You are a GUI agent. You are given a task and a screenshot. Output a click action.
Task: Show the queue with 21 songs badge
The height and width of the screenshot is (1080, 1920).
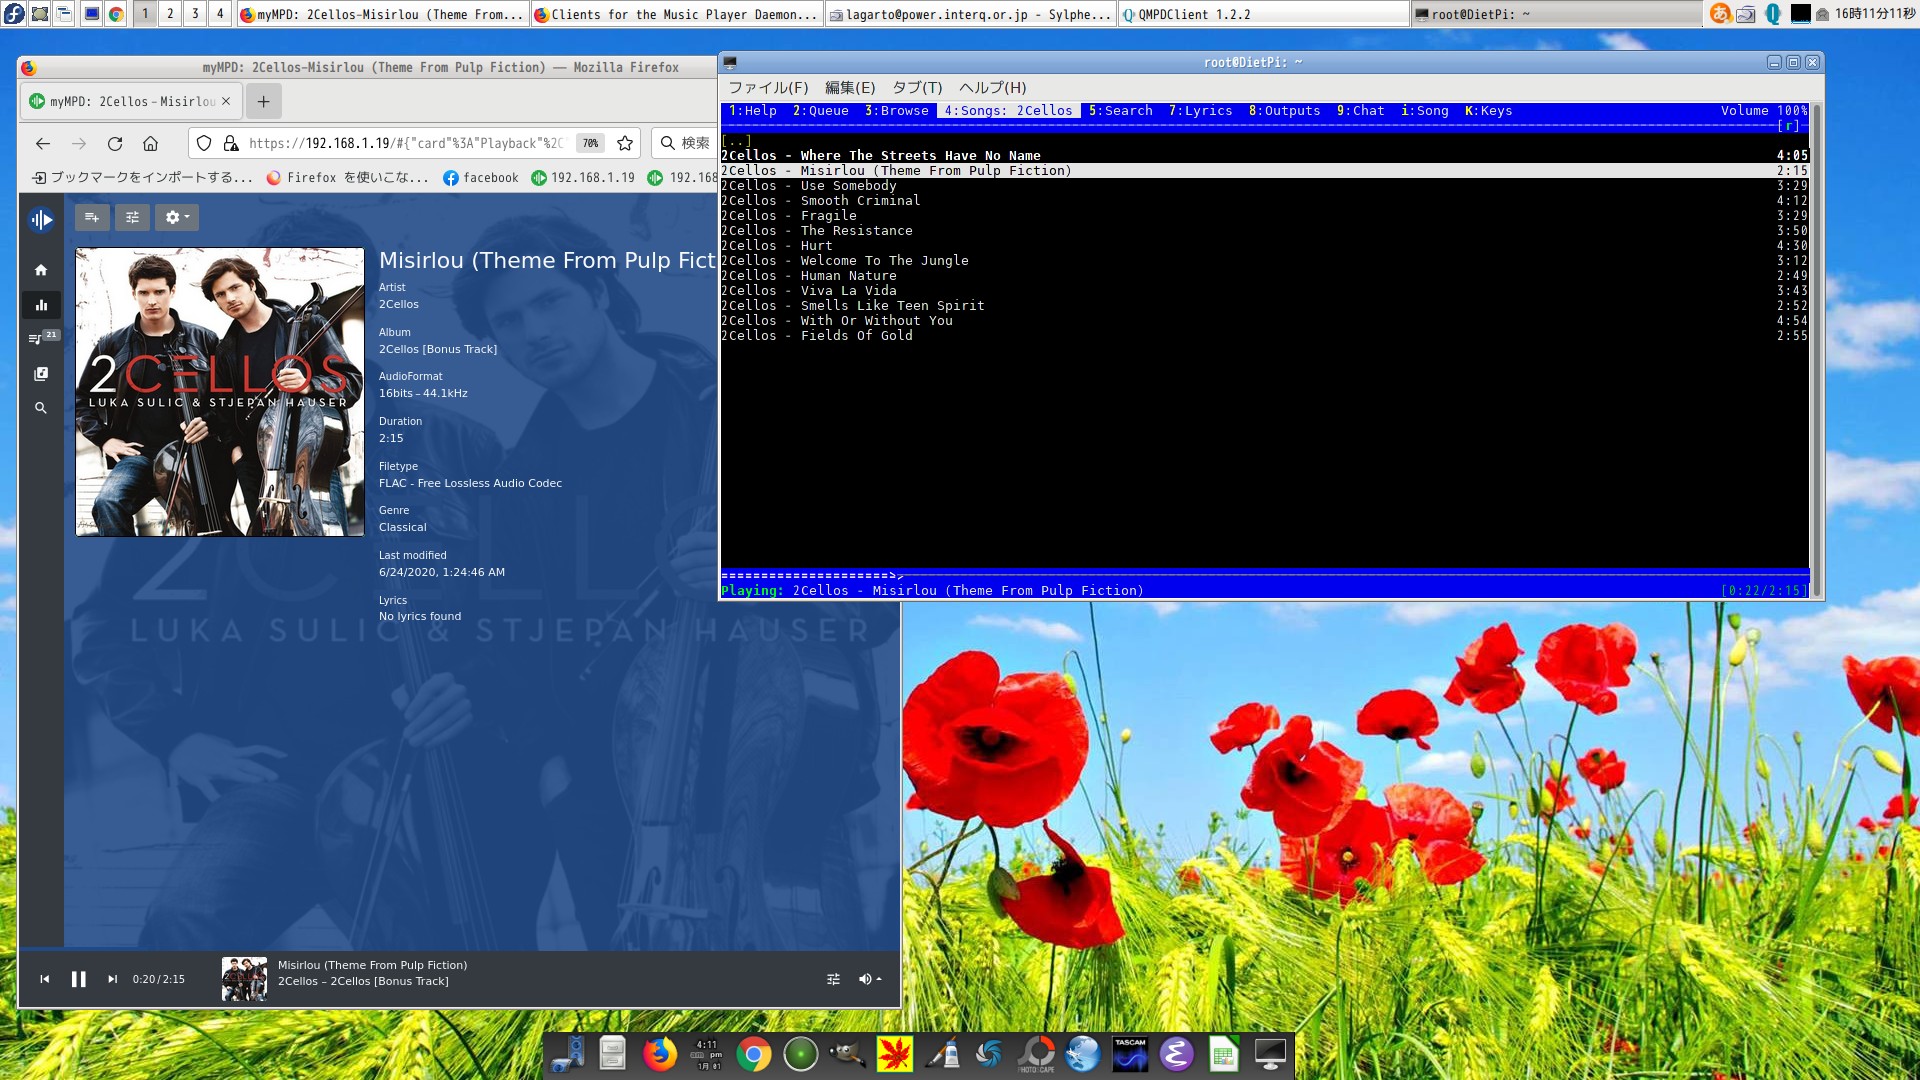41,338
